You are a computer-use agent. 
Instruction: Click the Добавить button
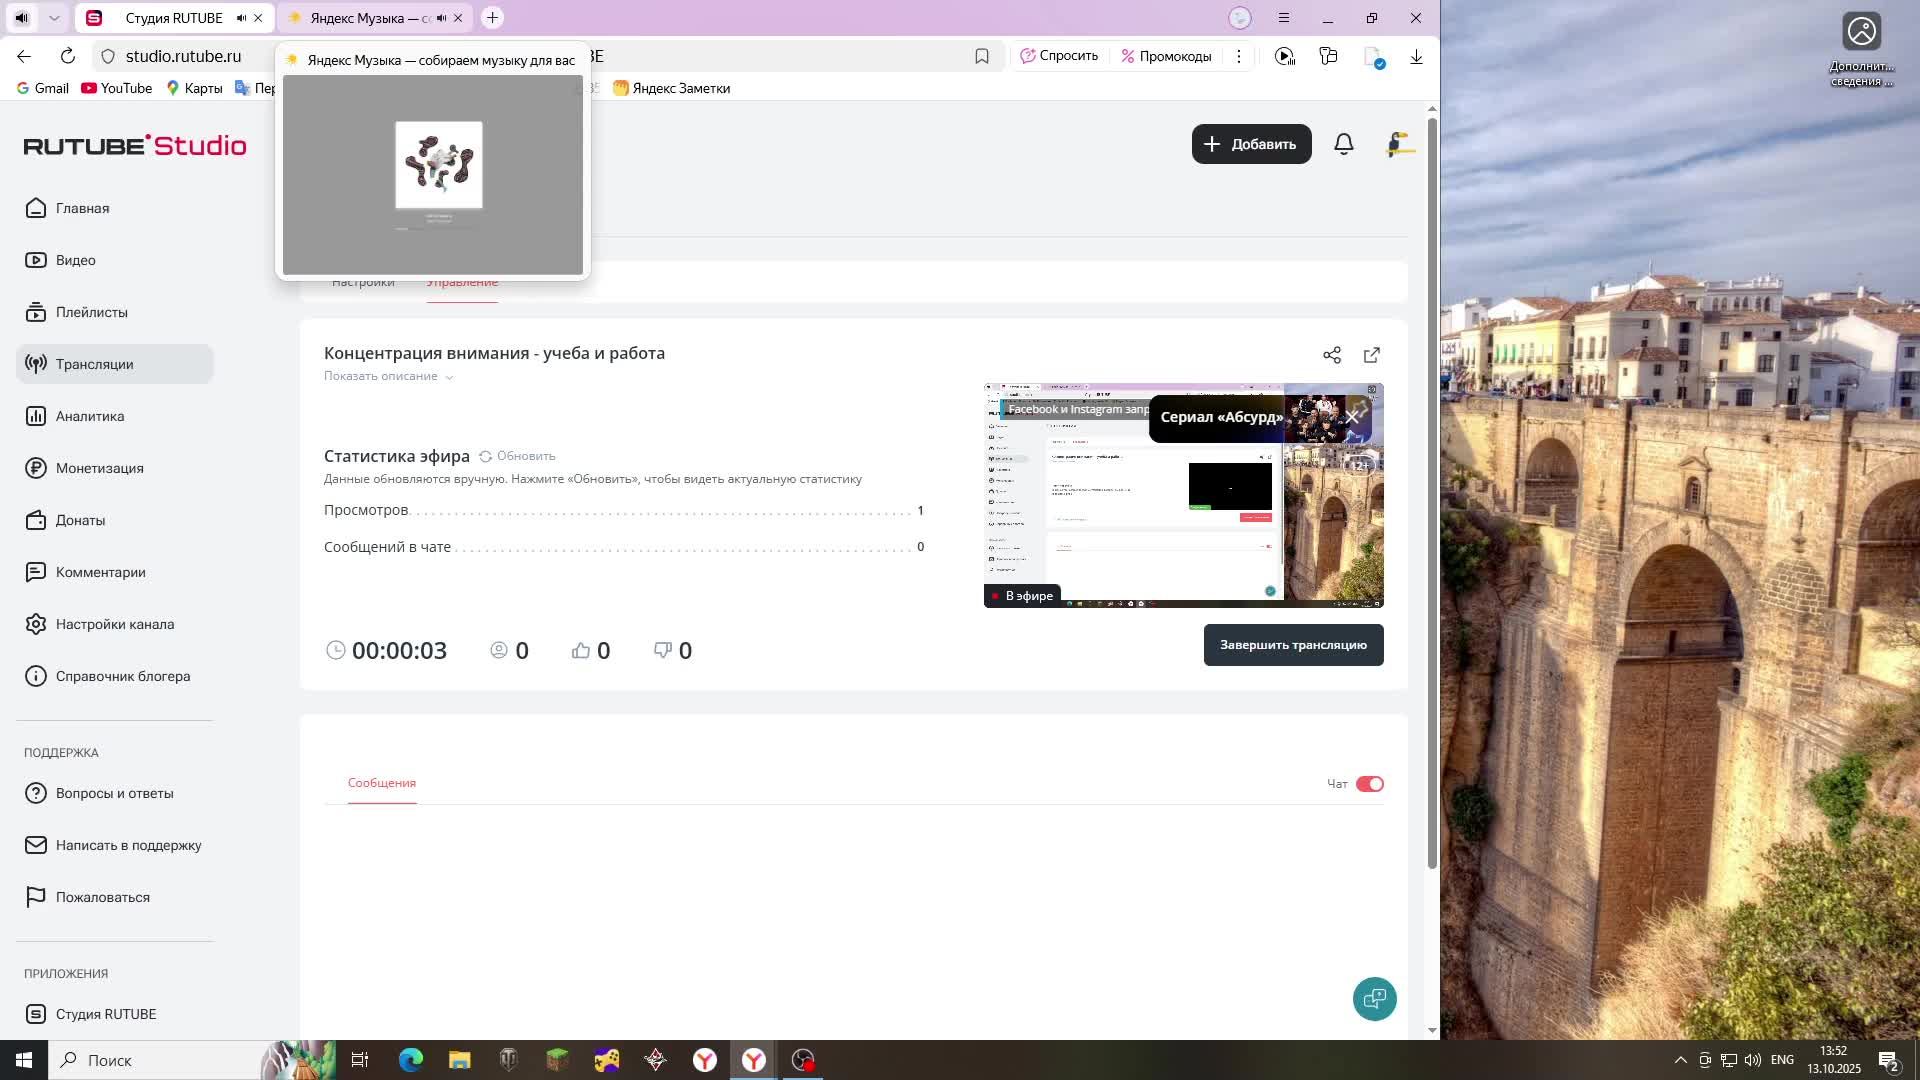coord(1250,144)
